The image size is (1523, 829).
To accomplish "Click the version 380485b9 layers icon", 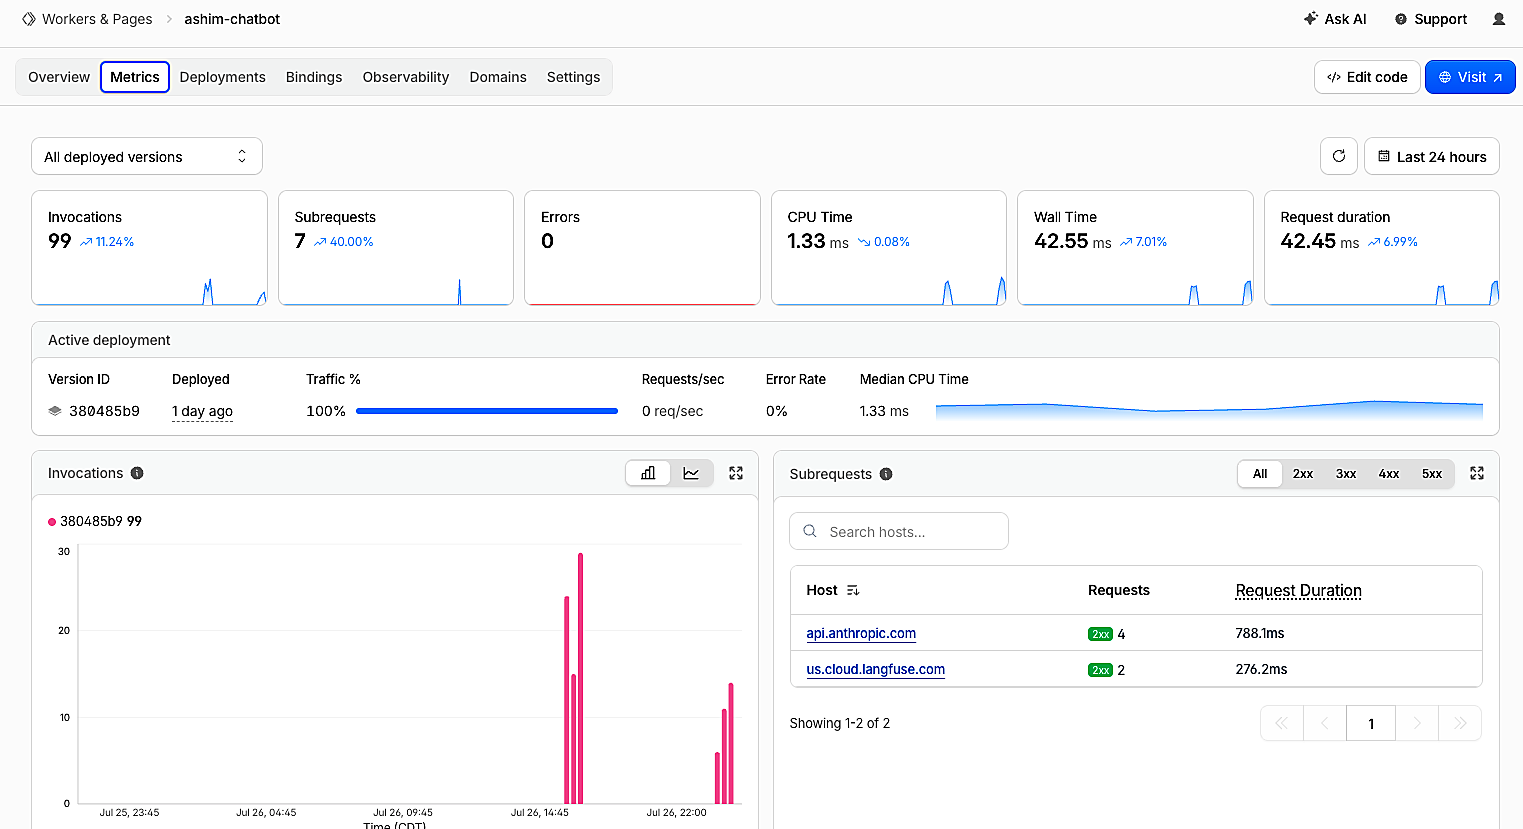I will [x=55, y=411].
